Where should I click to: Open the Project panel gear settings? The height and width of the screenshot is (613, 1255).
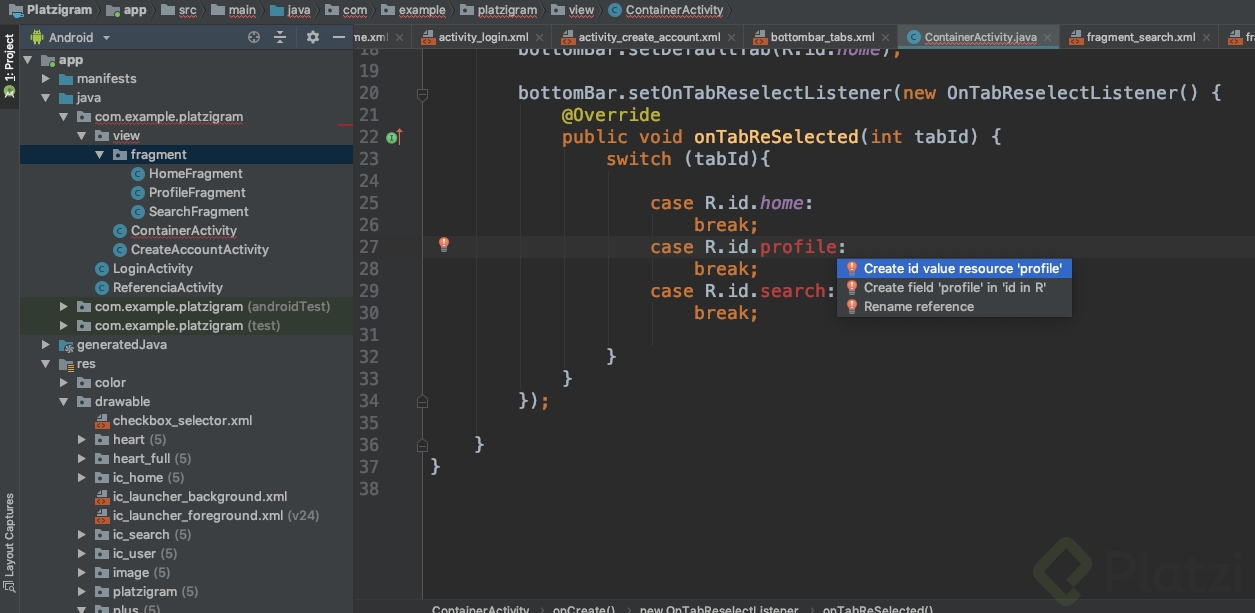313,37
